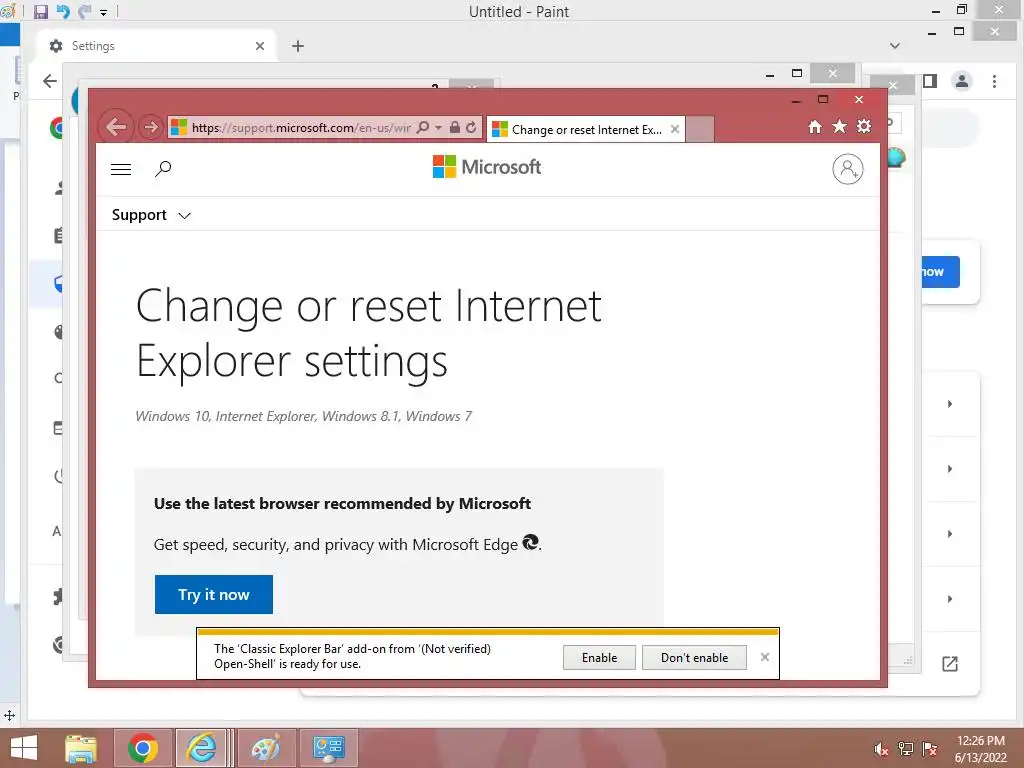The image size is (1024, 768).
Task: Open Paint's Customize Quick Access Toolbar dropdown
Action: (x=103, y=12)
